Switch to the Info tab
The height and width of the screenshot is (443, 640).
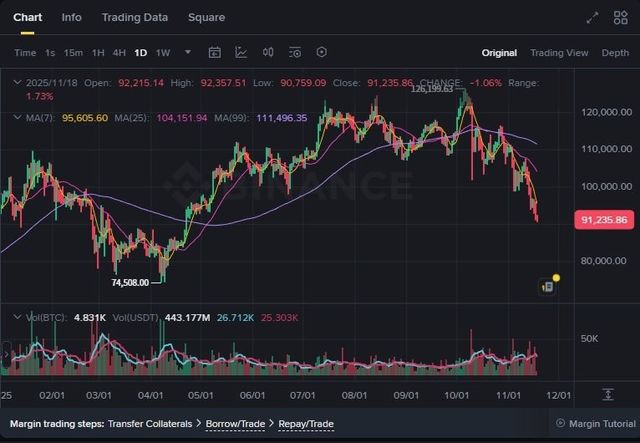click(72, 17)
